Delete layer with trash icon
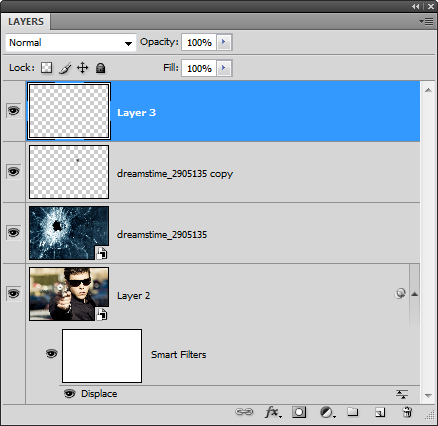438x426 pixels. pos(407,412)
